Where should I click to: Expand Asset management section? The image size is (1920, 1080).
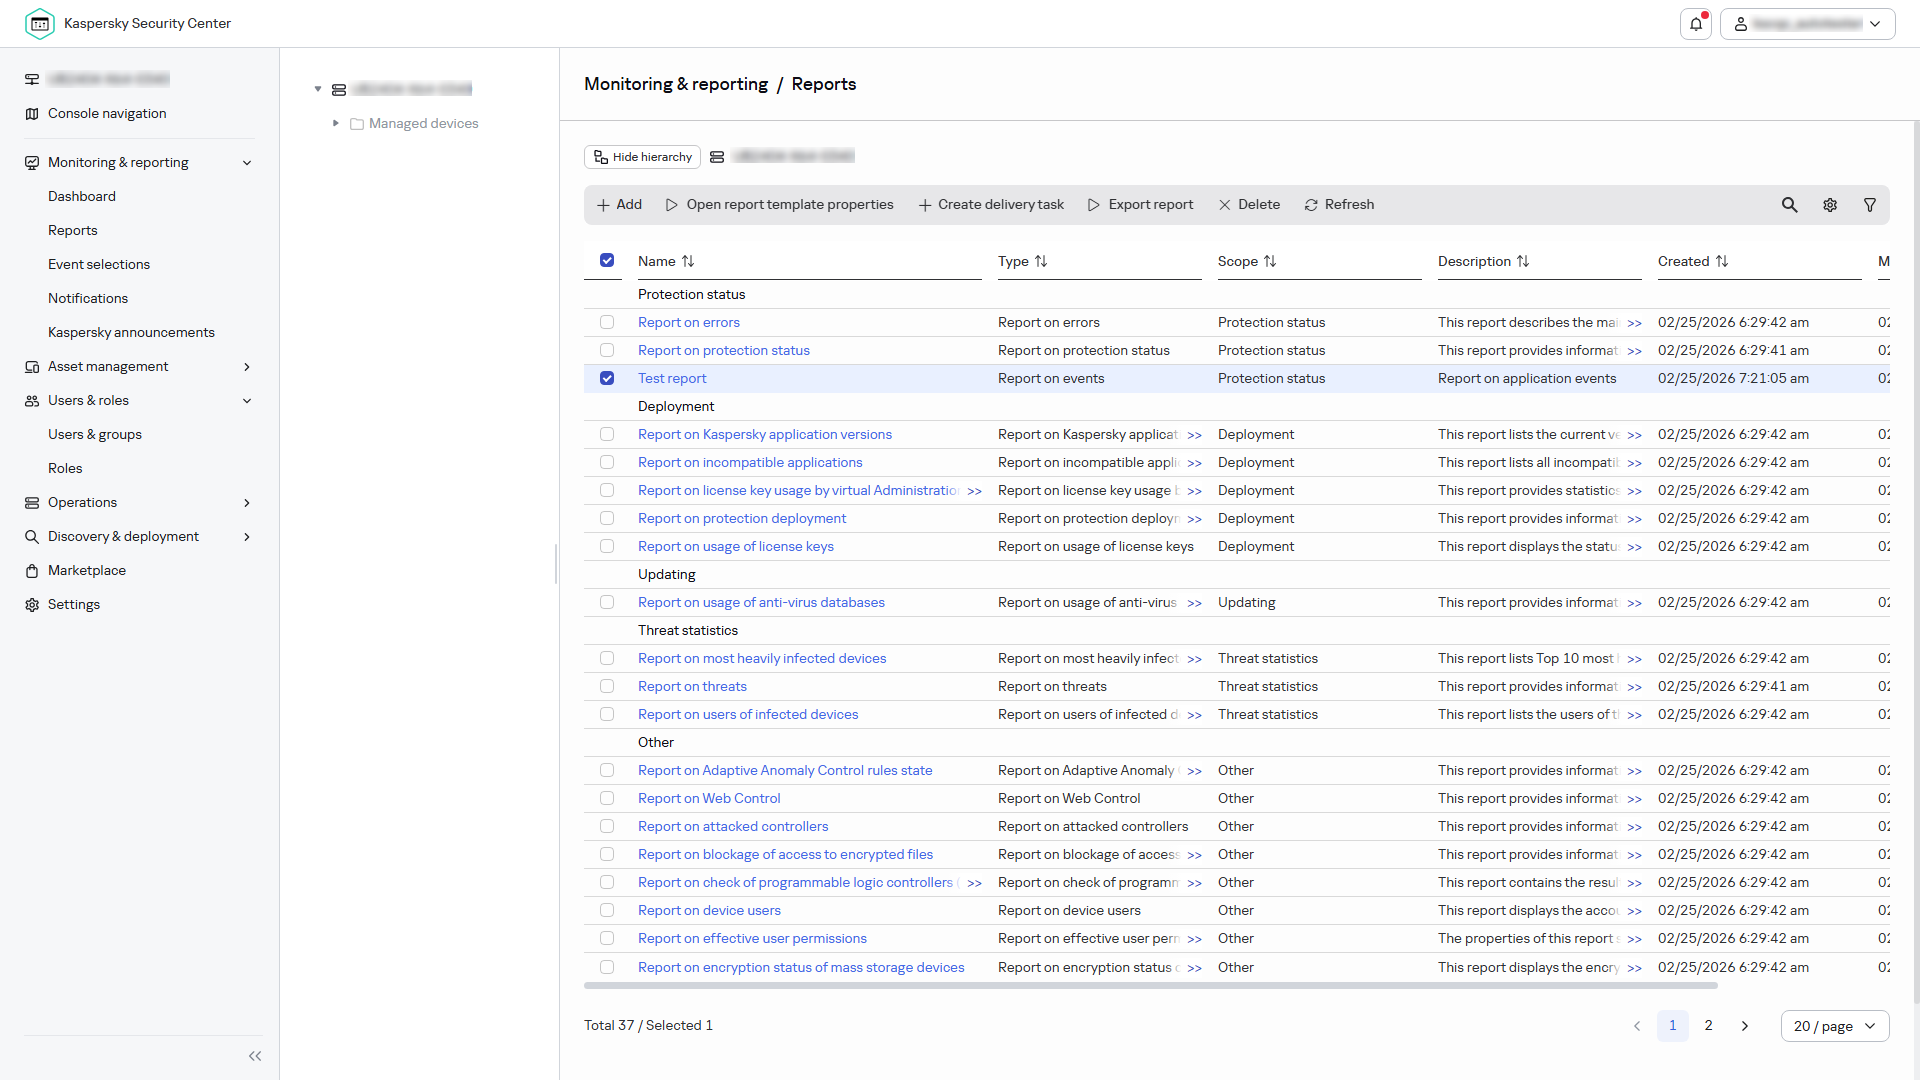pos(247,367)
